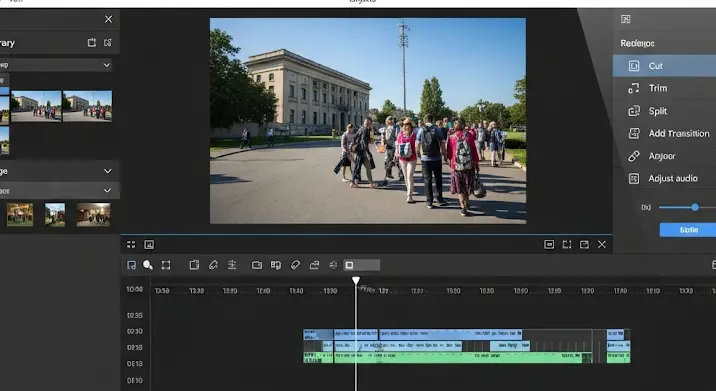
Task: Click the side-by-side compare icon in timeline toolbar
Action: pos(276,265)
